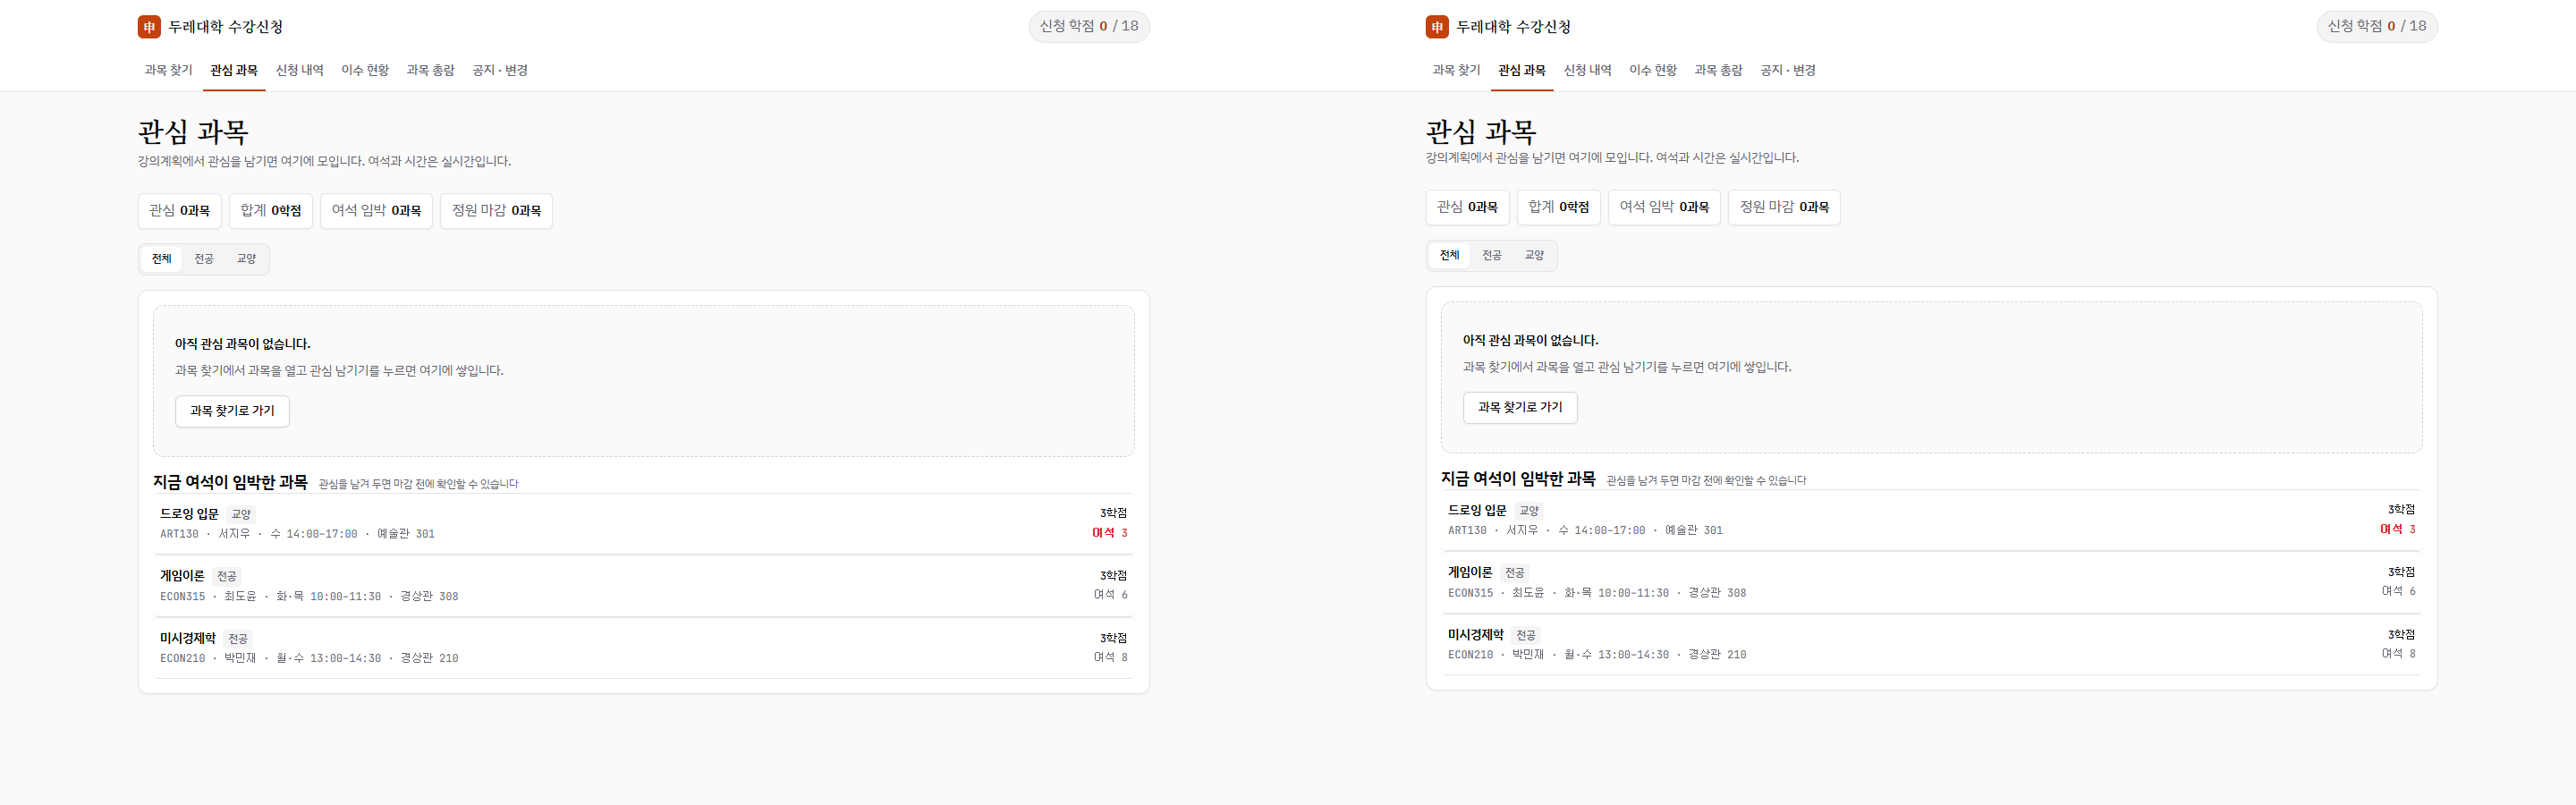Click 여석 임박 0과목 chip in left pane
Screen dimensions: 2576x805
point(376,211)
